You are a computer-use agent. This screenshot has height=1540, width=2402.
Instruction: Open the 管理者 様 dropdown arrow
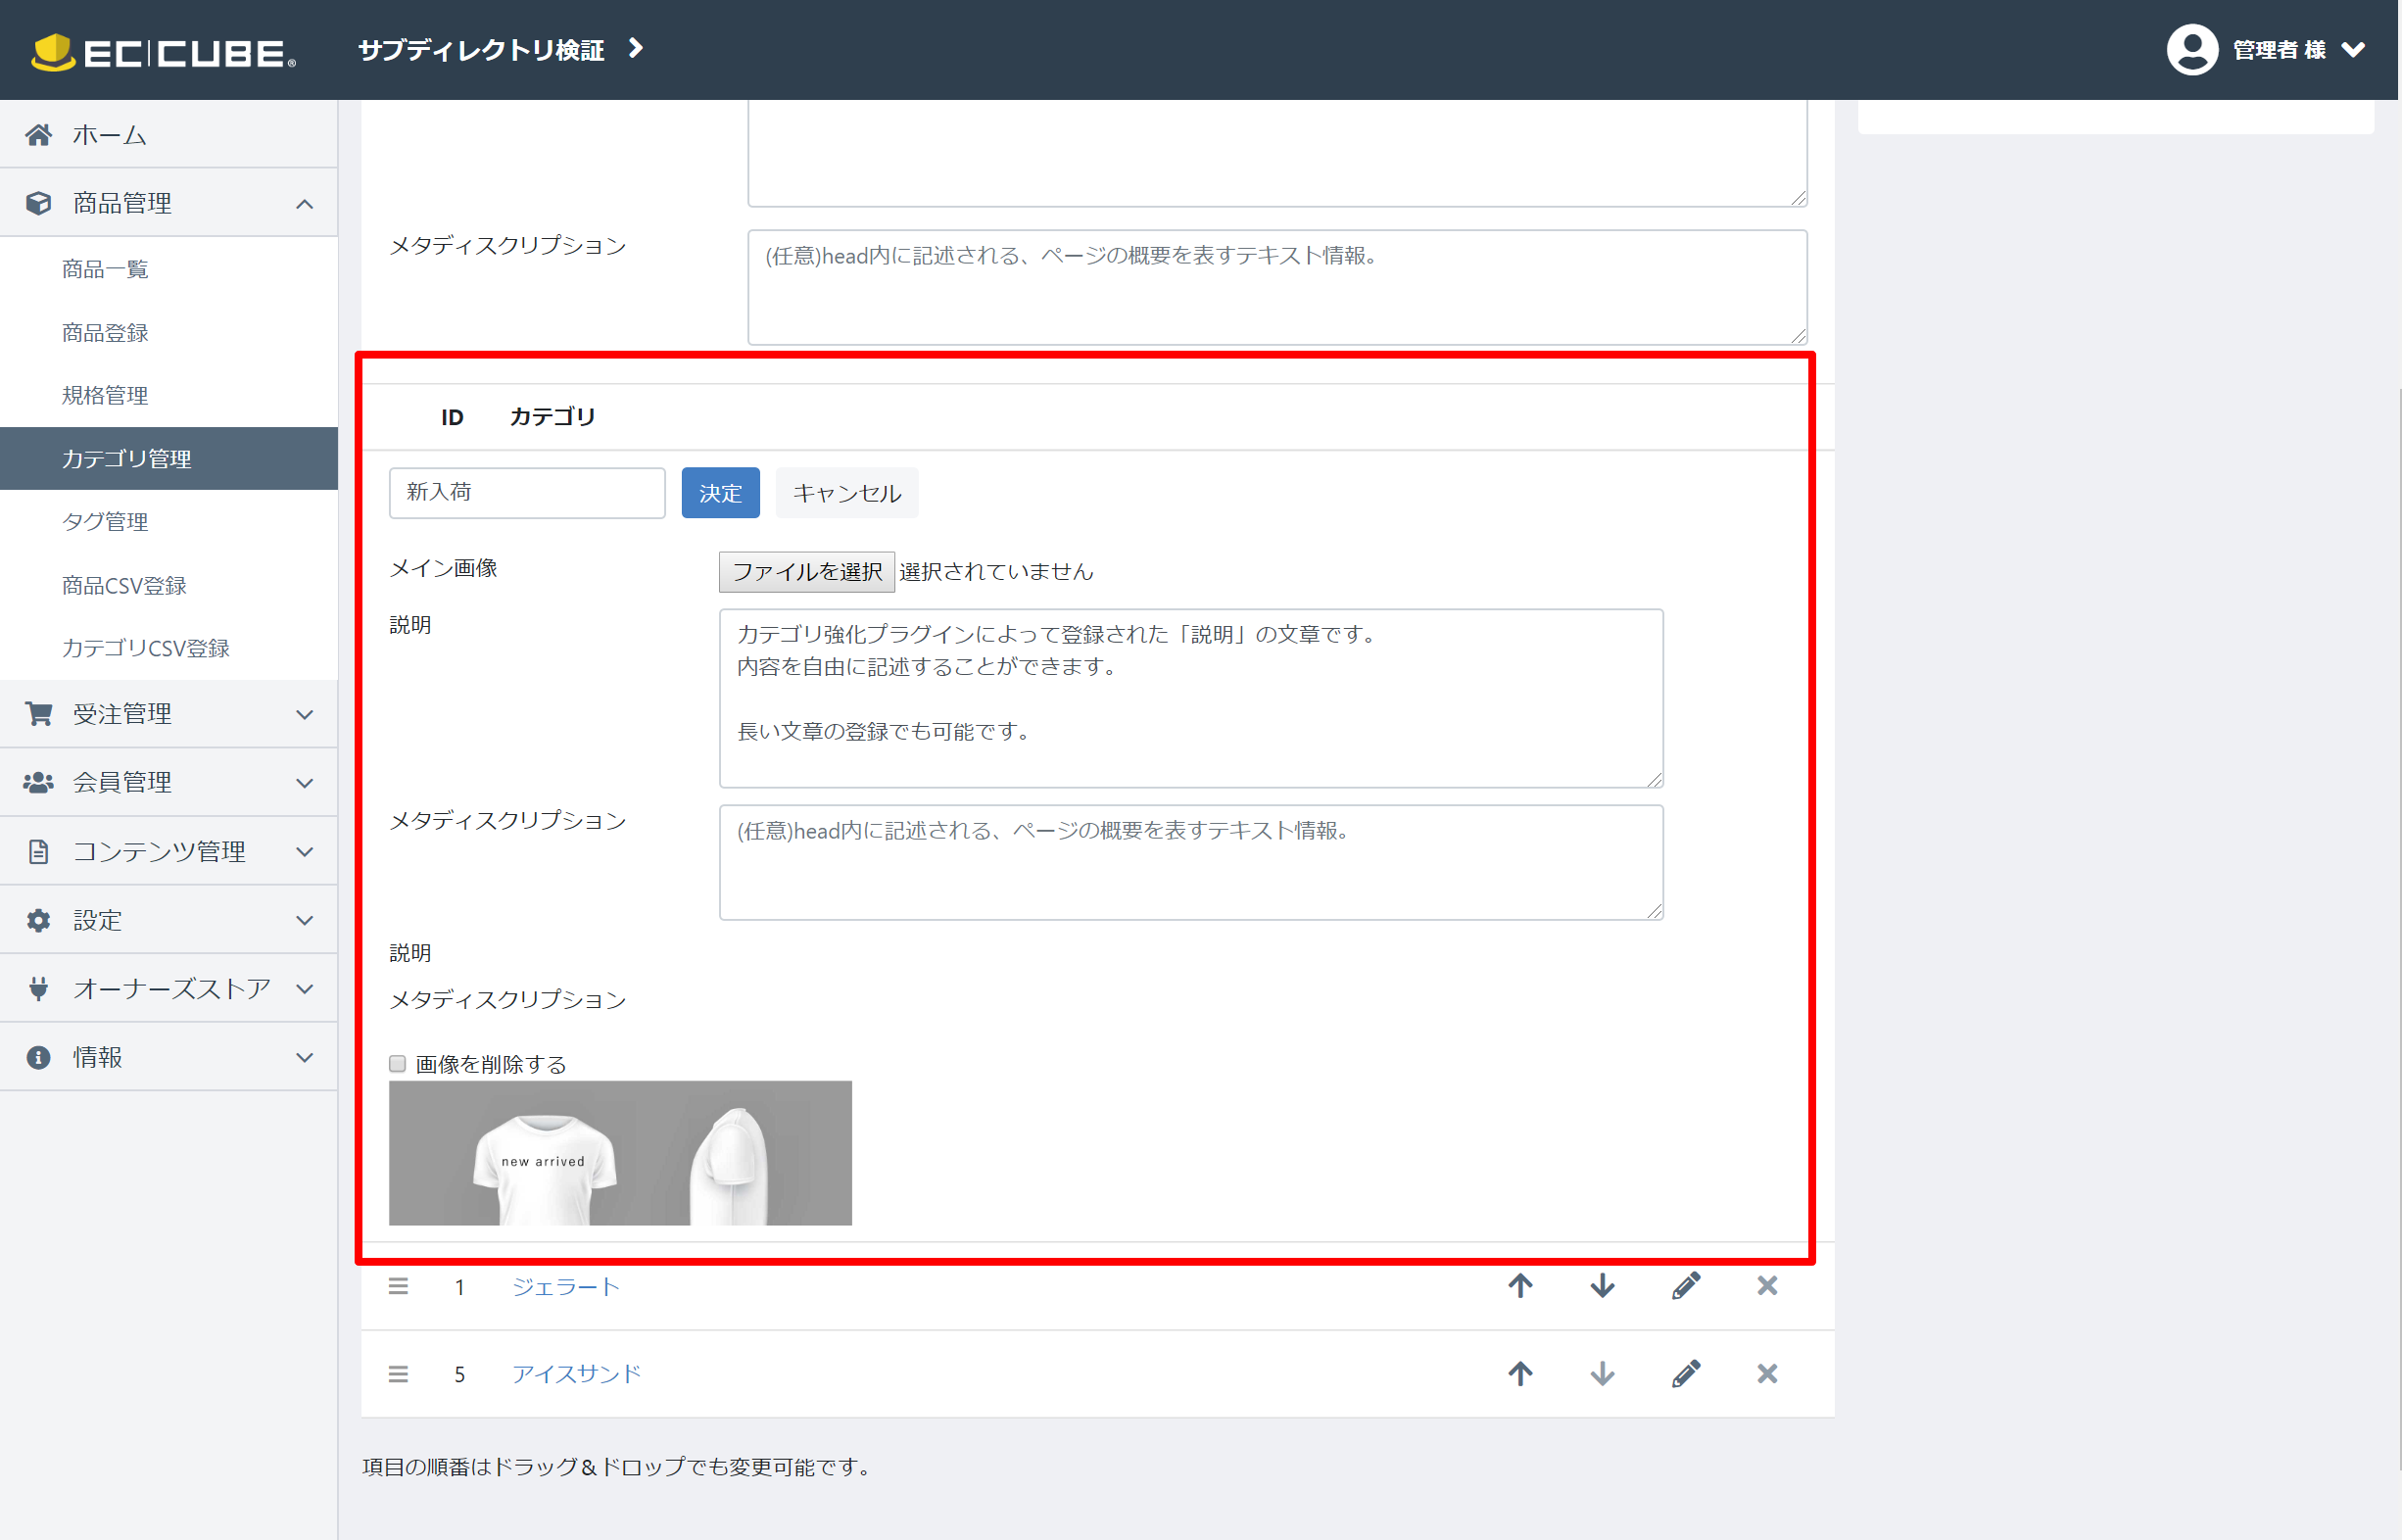point(2354,49)
